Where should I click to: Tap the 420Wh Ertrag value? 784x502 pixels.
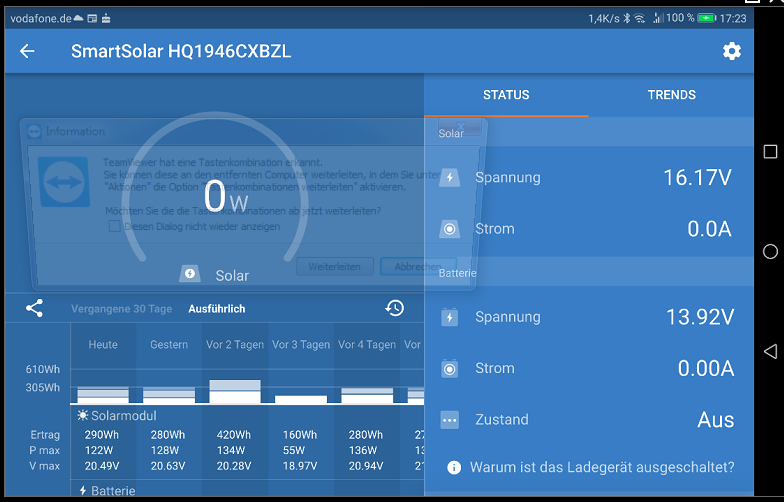point(234,435)
